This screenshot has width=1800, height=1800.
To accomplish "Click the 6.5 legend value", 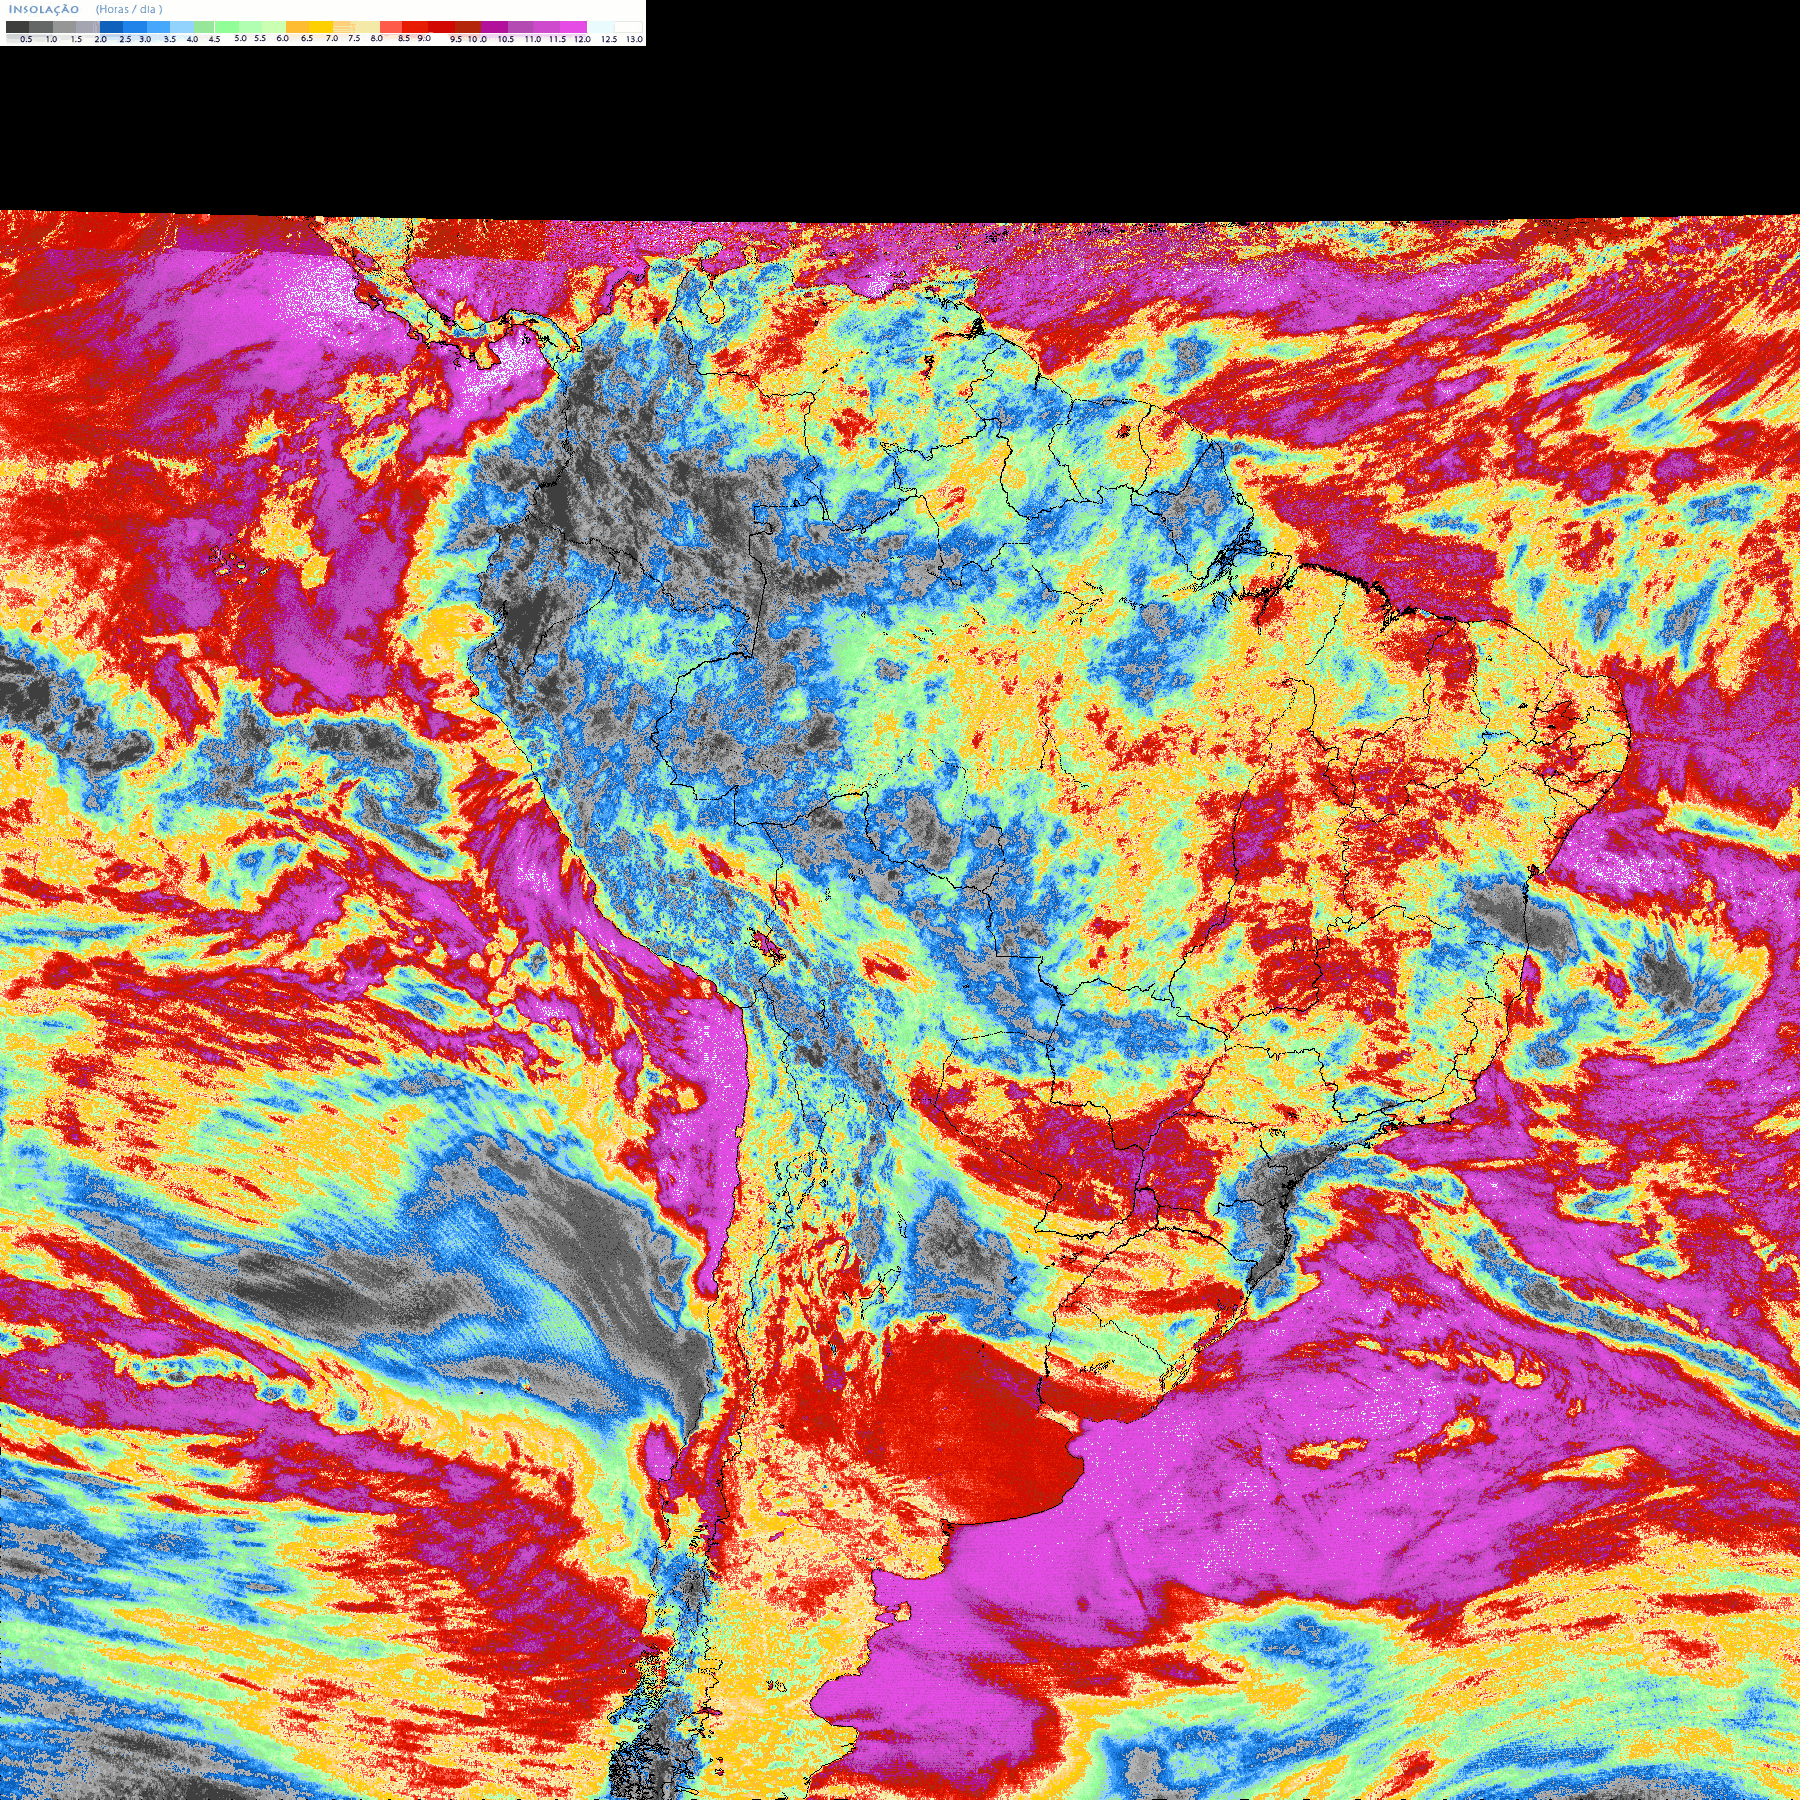I will 307,38.
